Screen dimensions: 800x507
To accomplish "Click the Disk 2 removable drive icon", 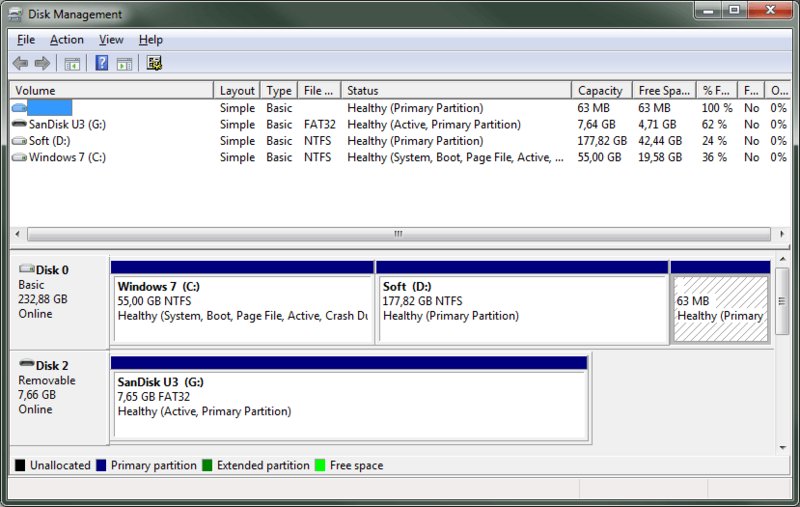I will pos(26,366).
